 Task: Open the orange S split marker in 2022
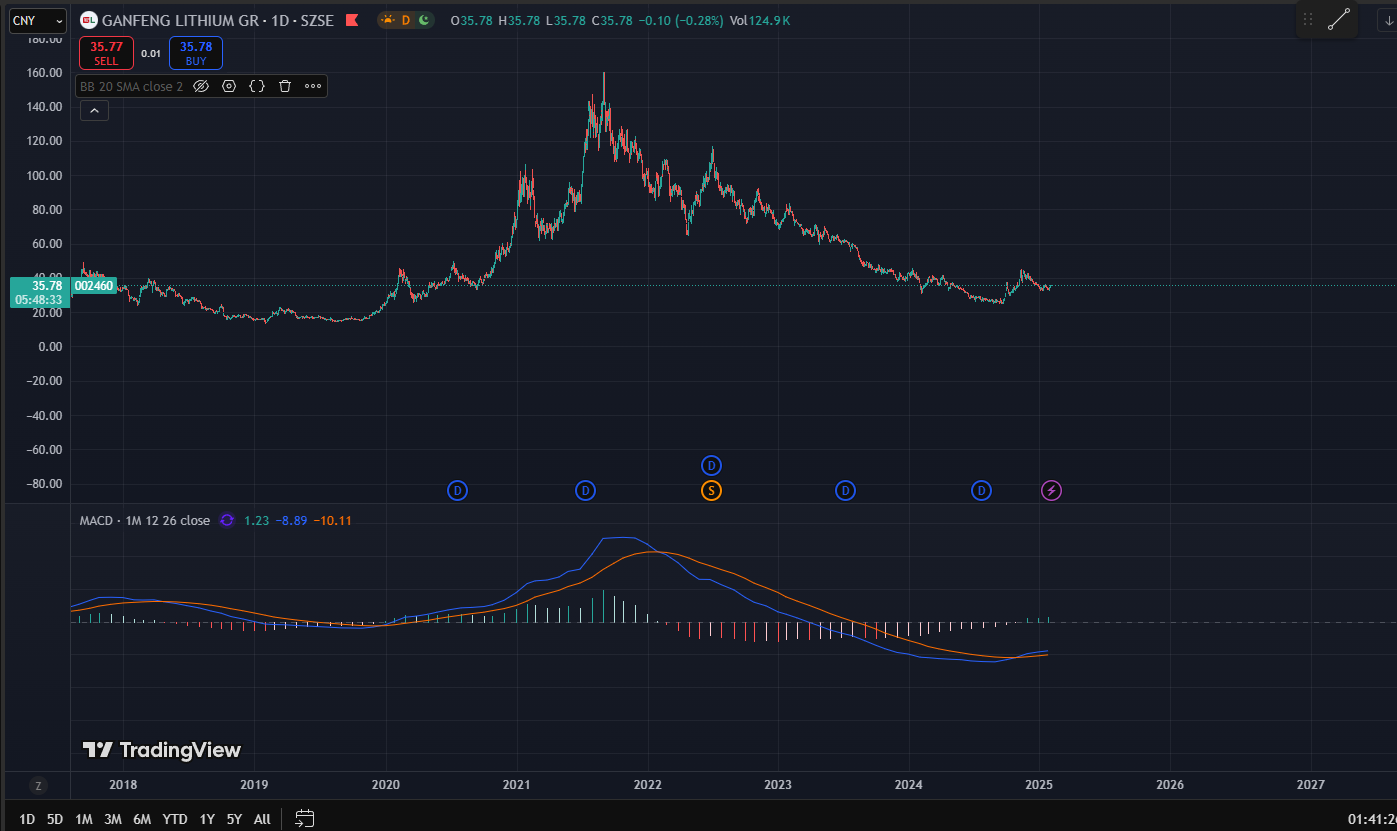tap(711, 490)
